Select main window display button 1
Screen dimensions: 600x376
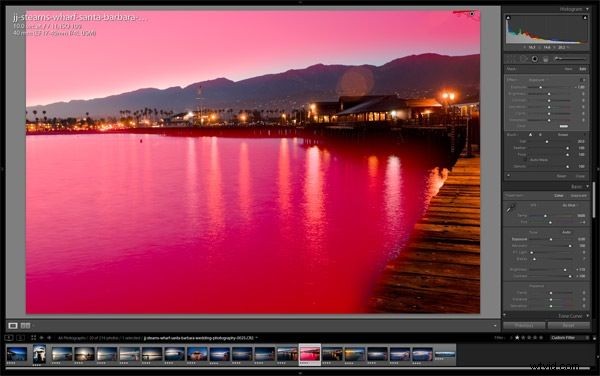pyautogui.click(x=9, y=338)
